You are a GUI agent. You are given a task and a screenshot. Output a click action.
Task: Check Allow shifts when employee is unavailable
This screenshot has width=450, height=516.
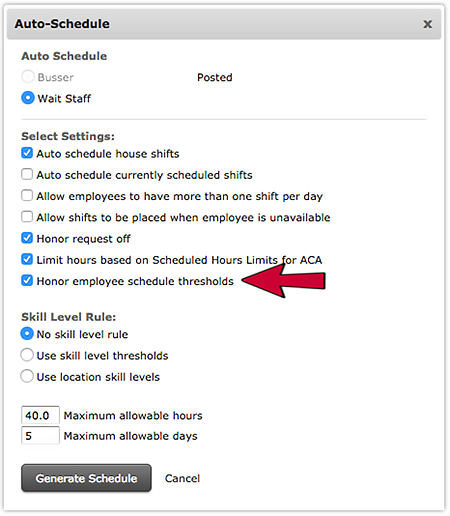(27, 217)
